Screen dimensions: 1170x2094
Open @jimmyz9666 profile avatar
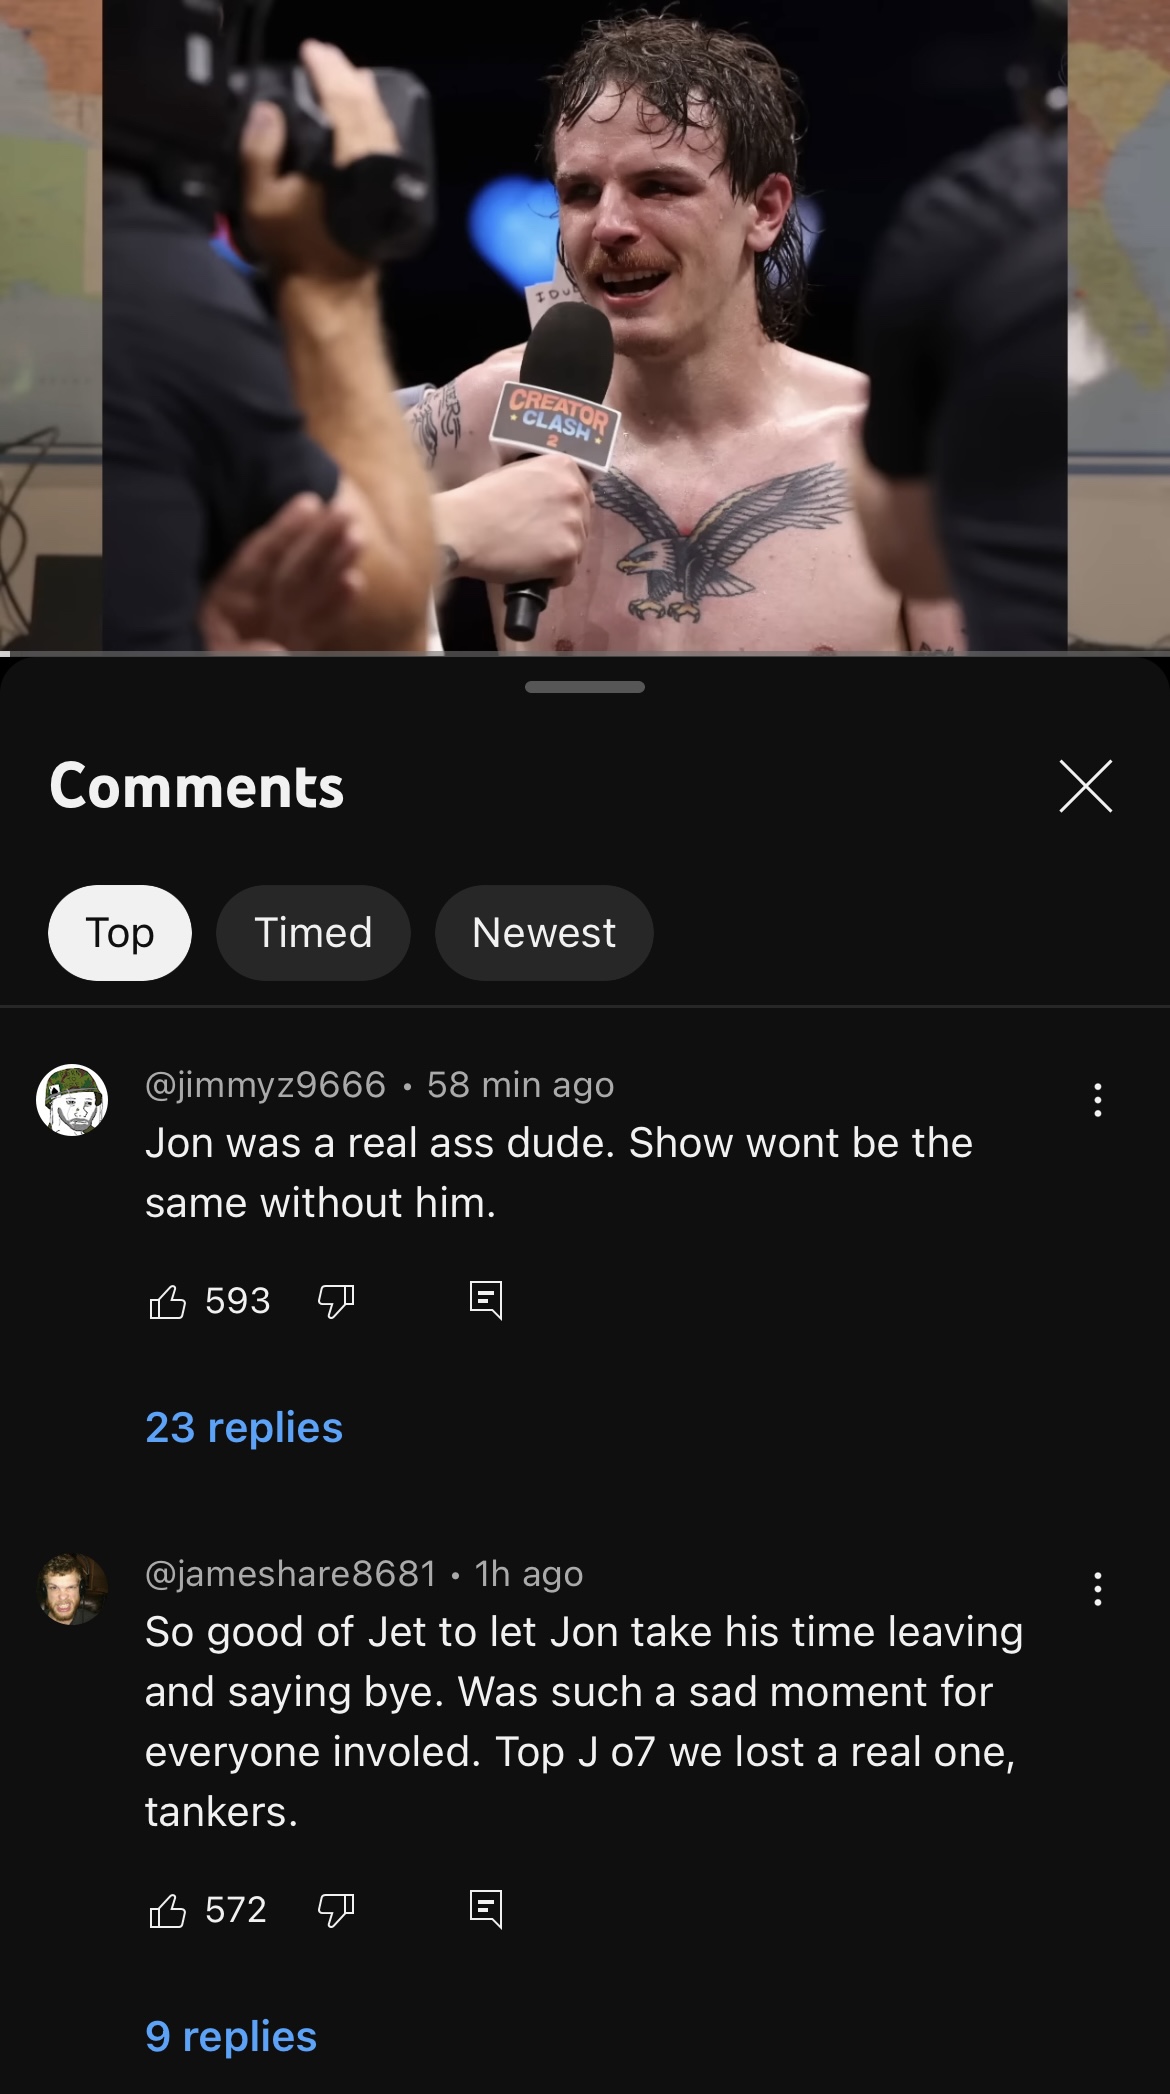[x=72, y=1100]
